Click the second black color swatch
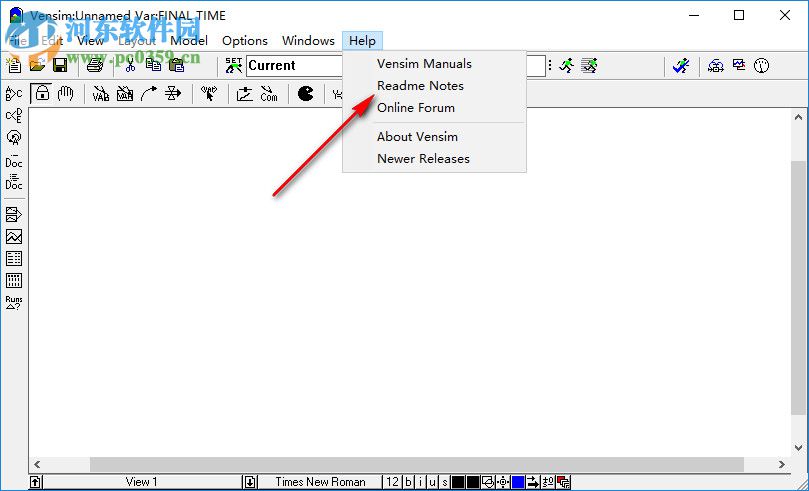The image size is (809, 491). click(473, 482)
